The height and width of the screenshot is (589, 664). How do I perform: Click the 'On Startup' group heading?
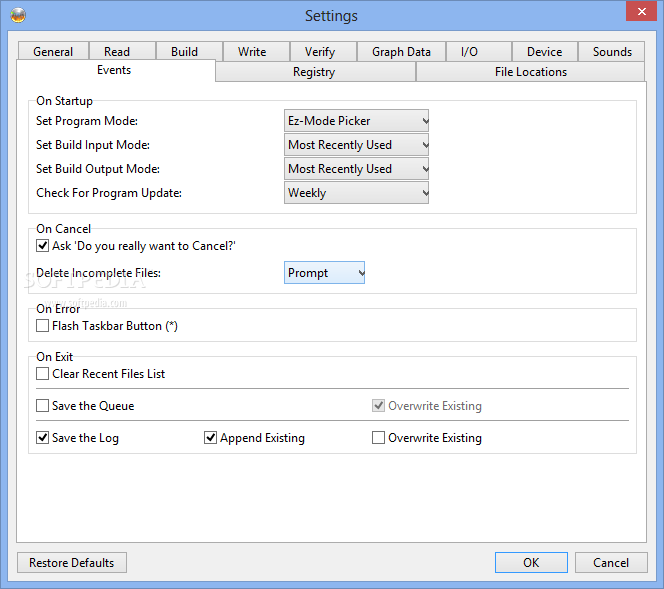coord(64,101)
